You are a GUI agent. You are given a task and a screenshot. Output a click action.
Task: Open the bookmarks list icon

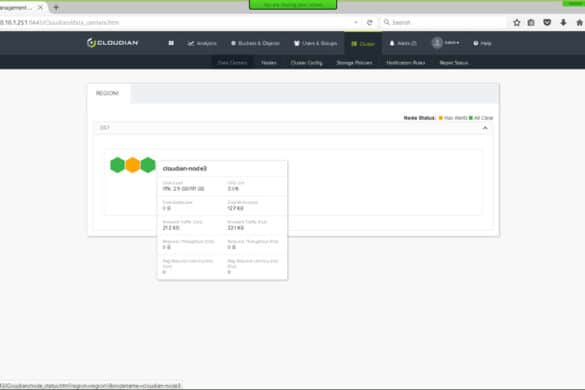[x=531, y=22]
